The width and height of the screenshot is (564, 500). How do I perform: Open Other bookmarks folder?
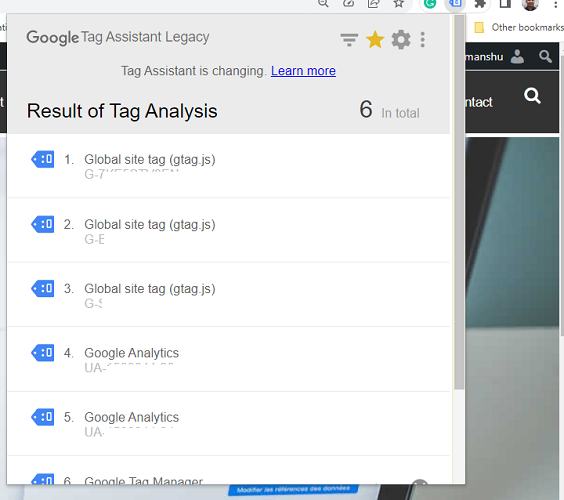coord(519,27)
